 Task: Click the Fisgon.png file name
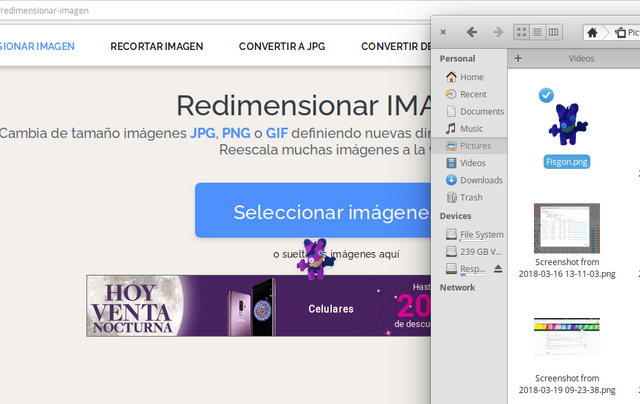567,162
